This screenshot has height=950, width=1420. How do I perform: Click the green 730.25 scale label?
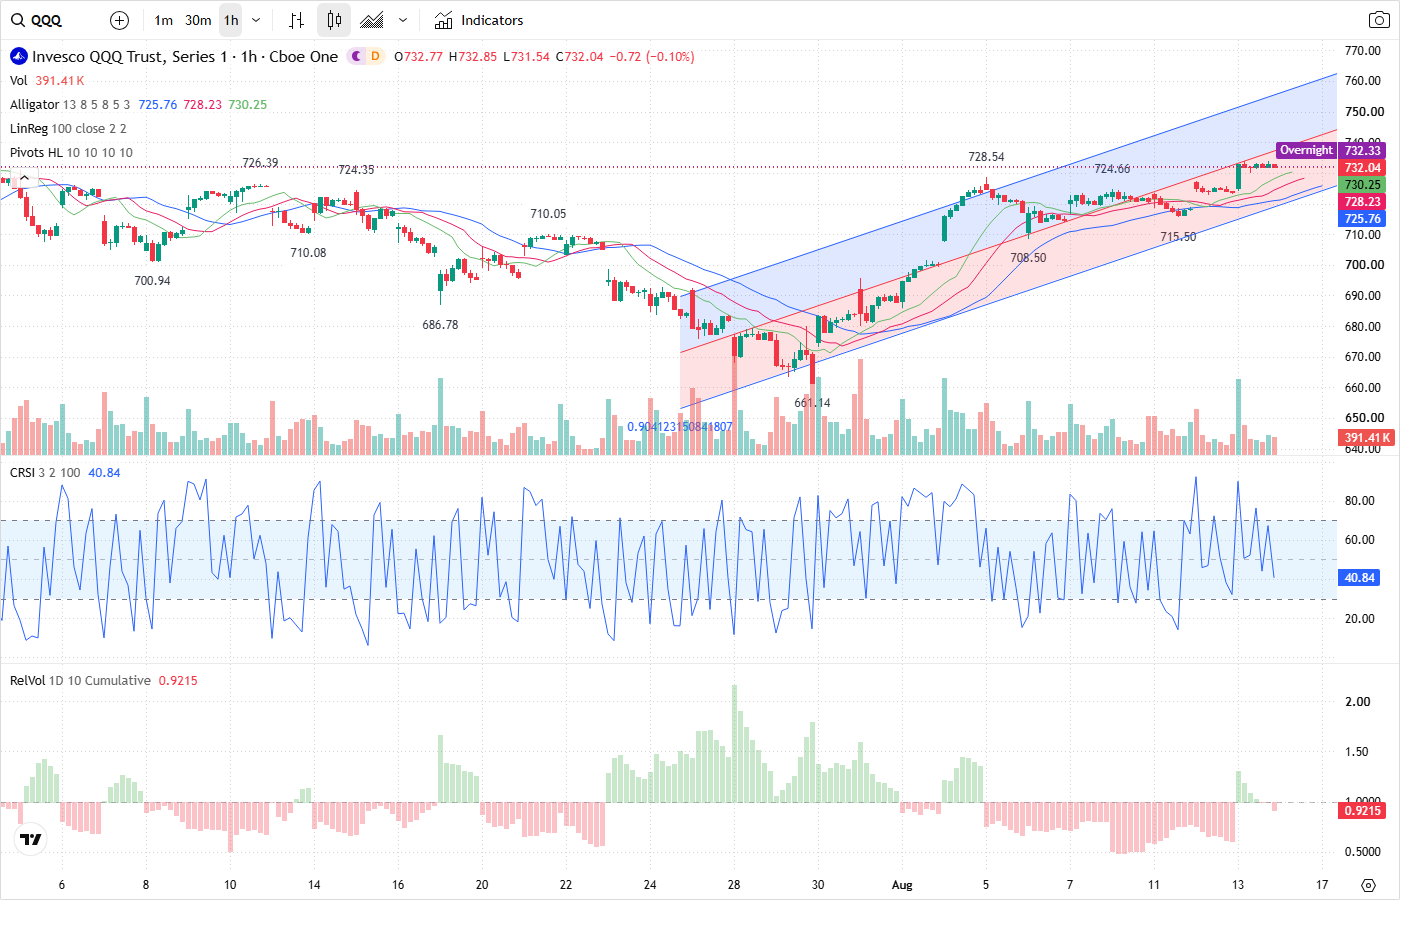point(1362,184)
